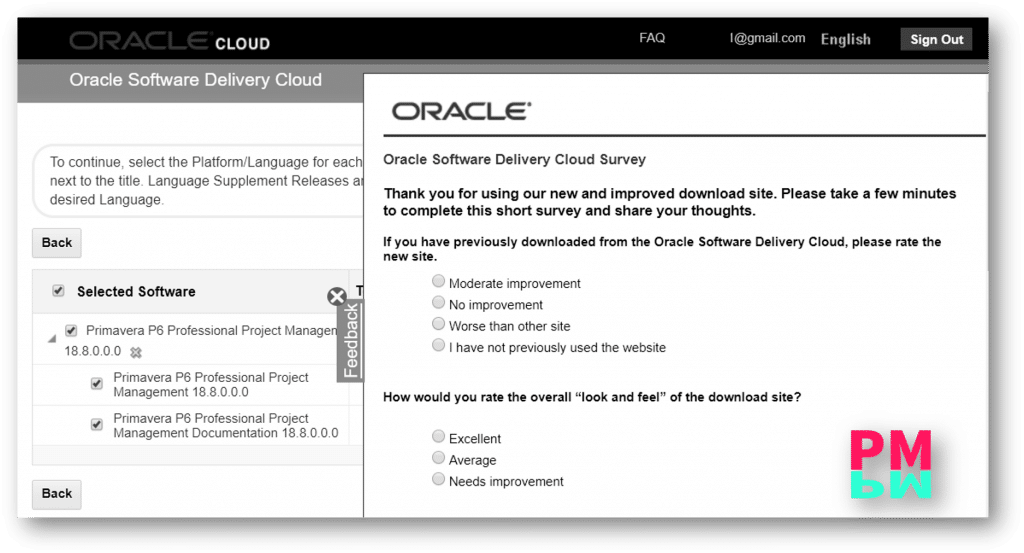Select Moderate improvement radio button
The image size is (1024, 553).
coord(438,281)
